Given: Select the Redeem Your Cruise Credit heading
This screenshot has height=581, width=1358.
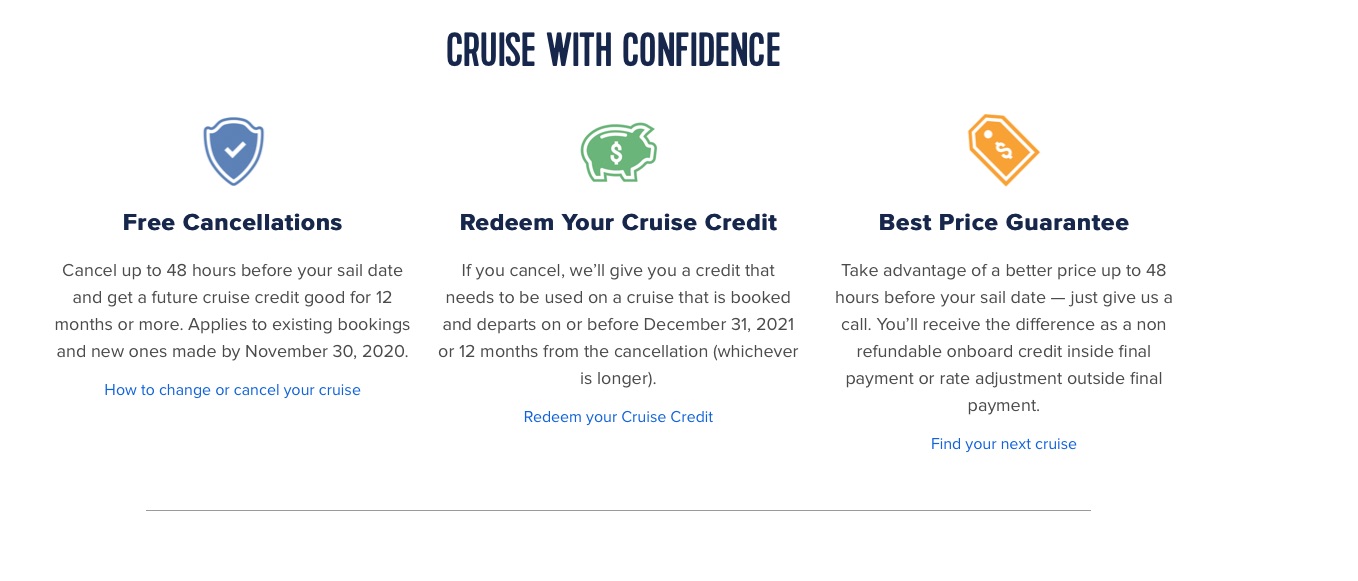Looking at the screenshot, I should [x=618, y=222].
